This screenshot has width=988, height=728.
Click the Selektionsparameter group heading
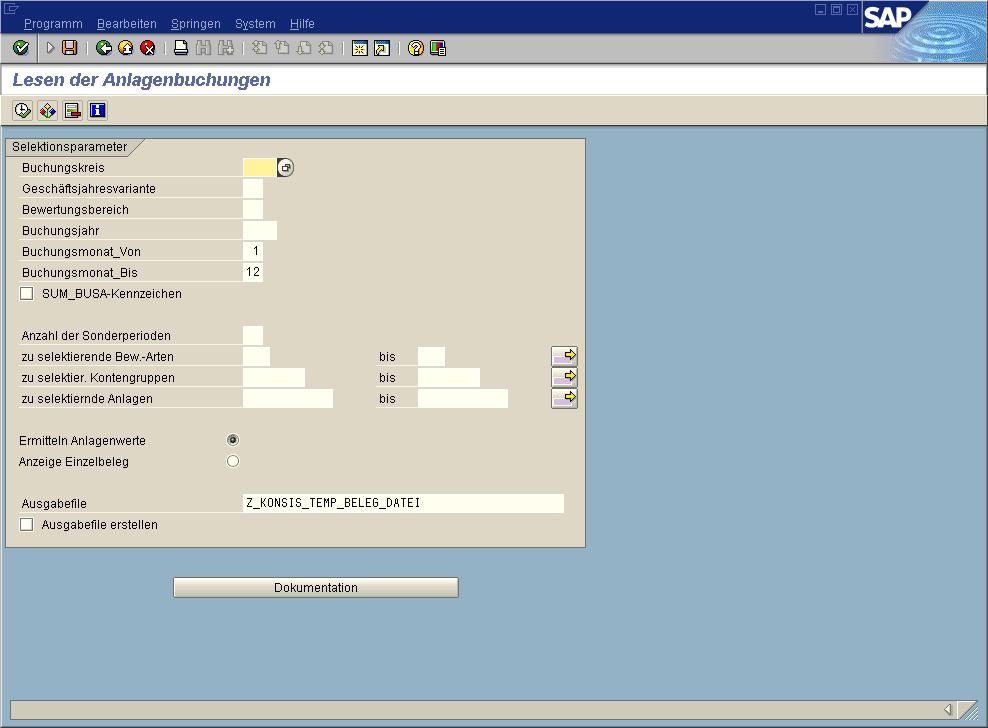tap(69, 147)
